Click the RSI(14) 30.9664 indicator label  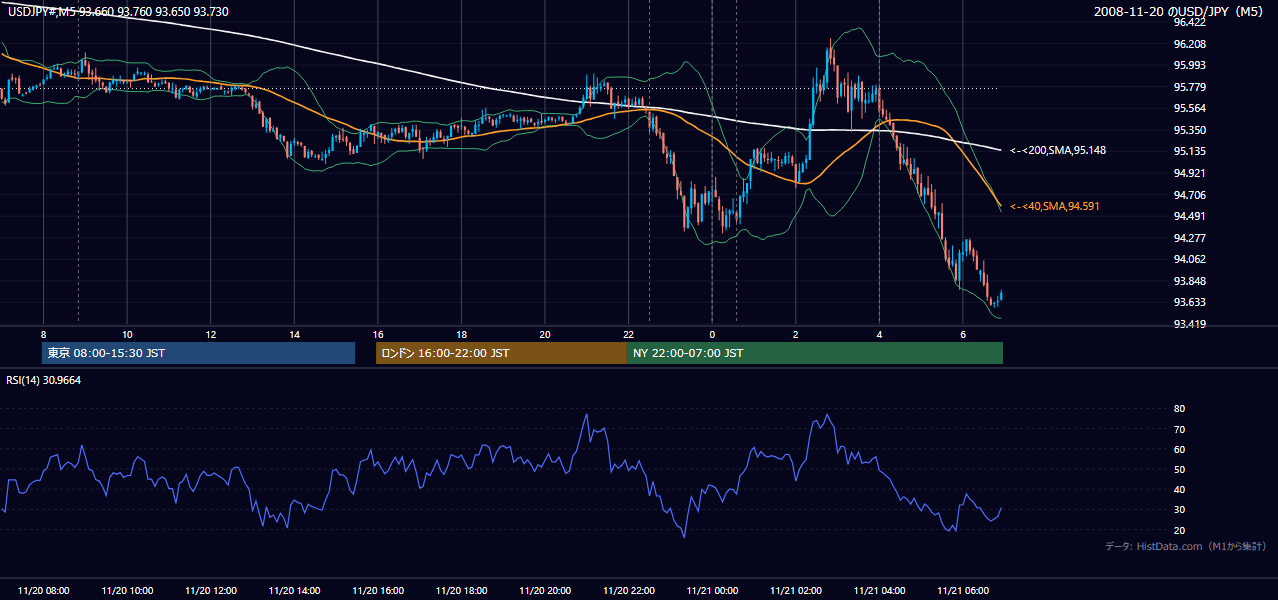coord(44,380)
